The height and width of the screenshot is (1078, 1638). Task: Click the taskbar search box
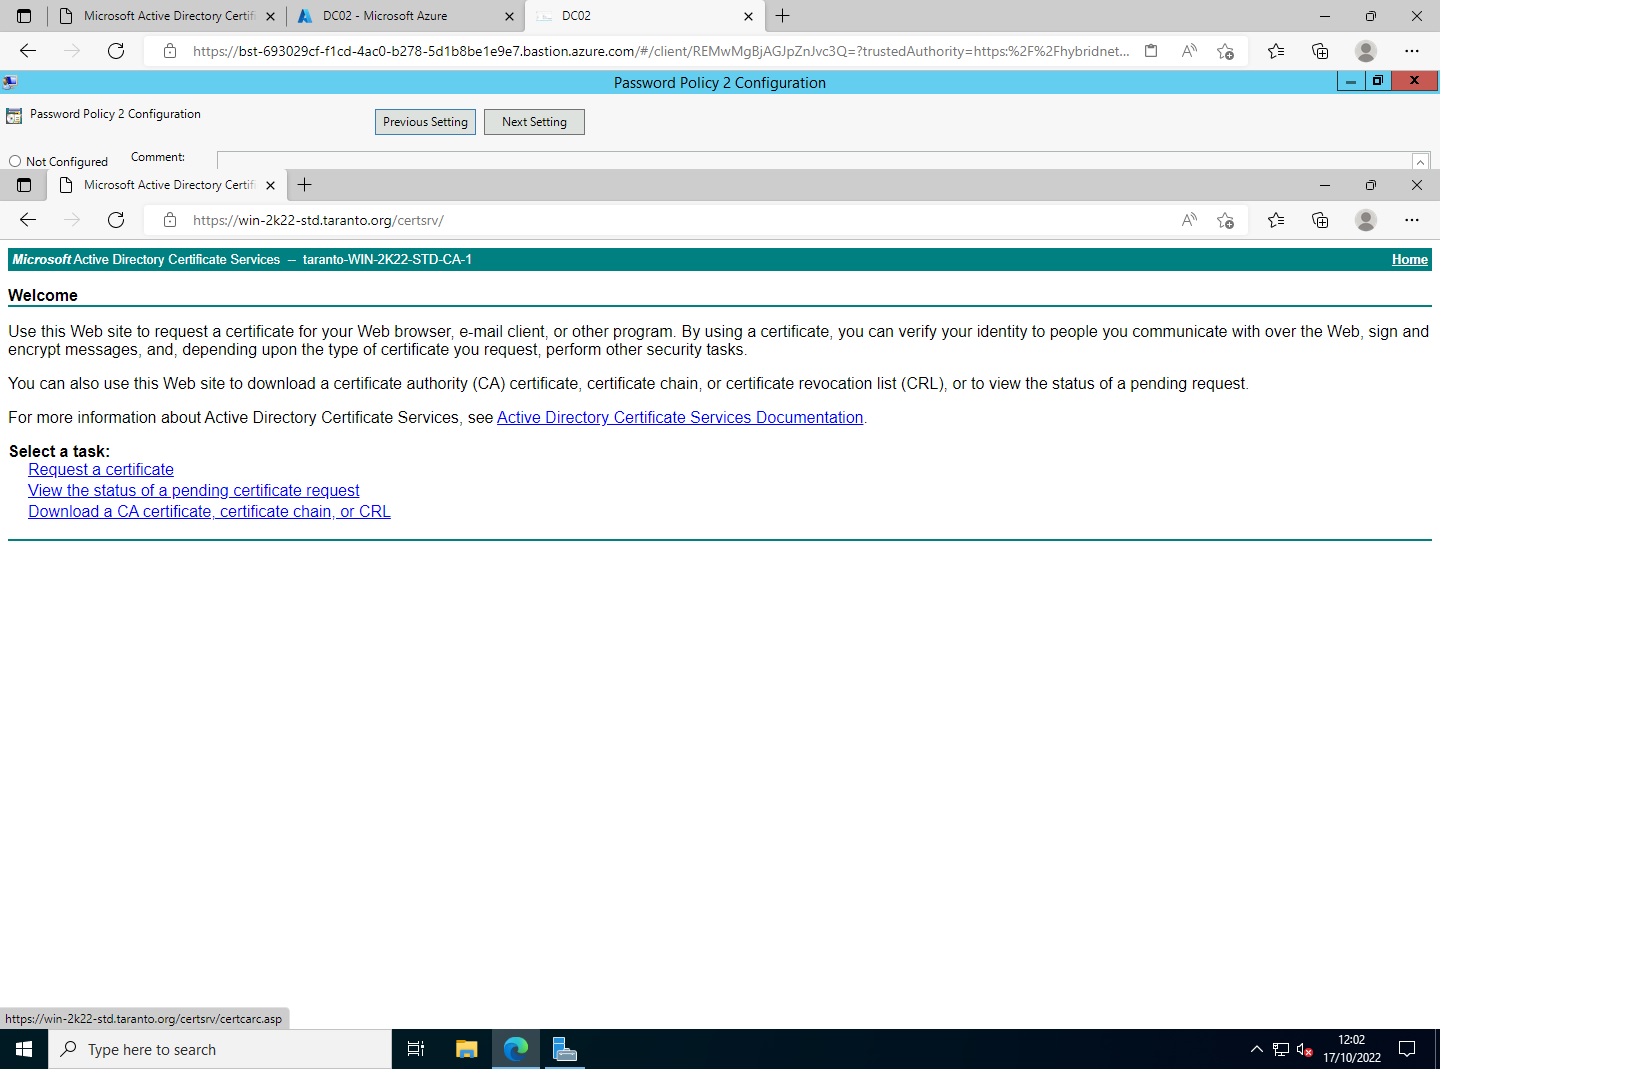220,1049
